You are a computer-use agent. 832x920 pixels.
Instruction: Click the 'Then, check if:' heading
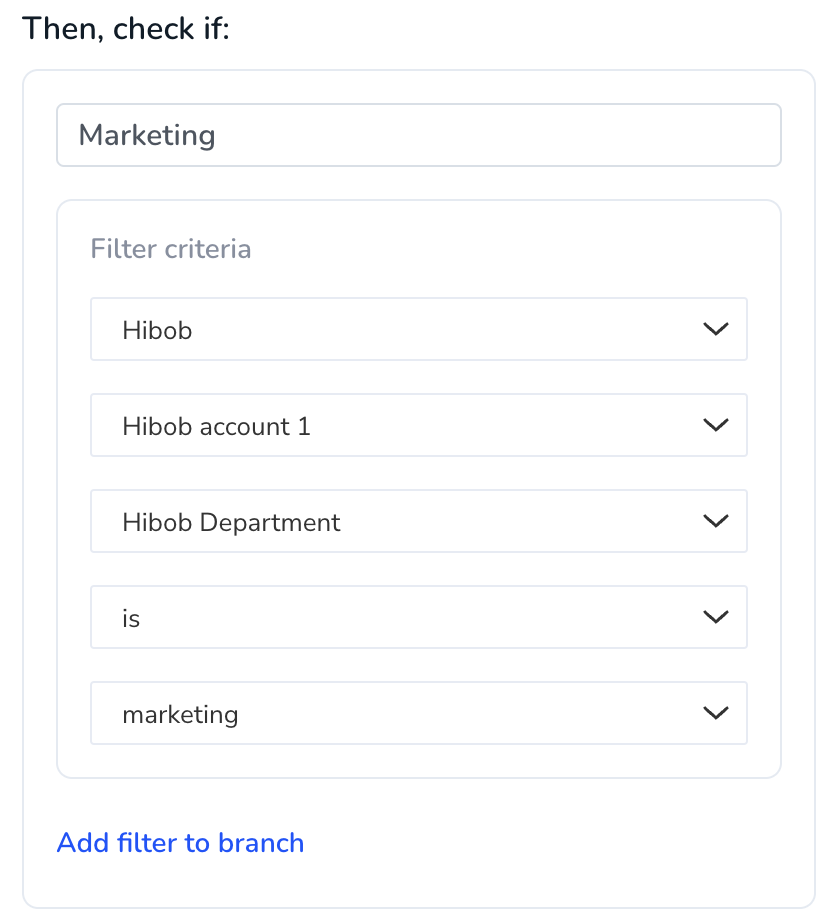tap(126, 29)
